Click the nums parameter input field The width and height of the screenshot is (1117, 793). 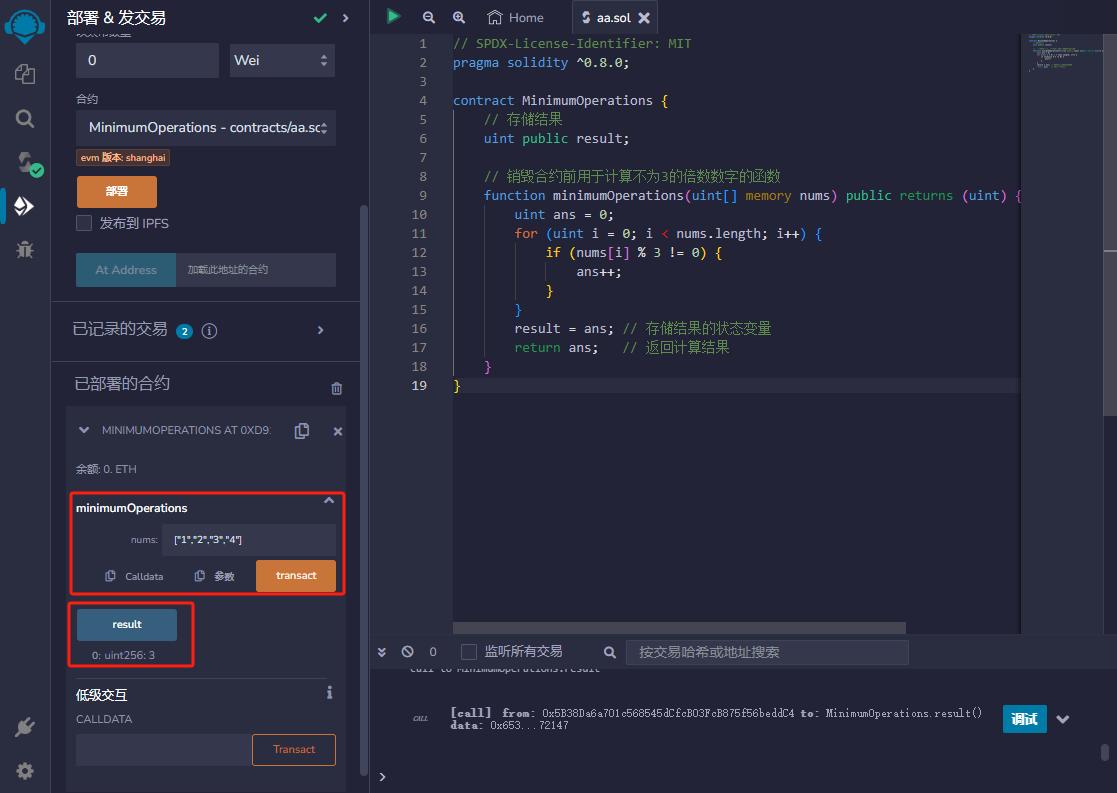tap(249, 540)
